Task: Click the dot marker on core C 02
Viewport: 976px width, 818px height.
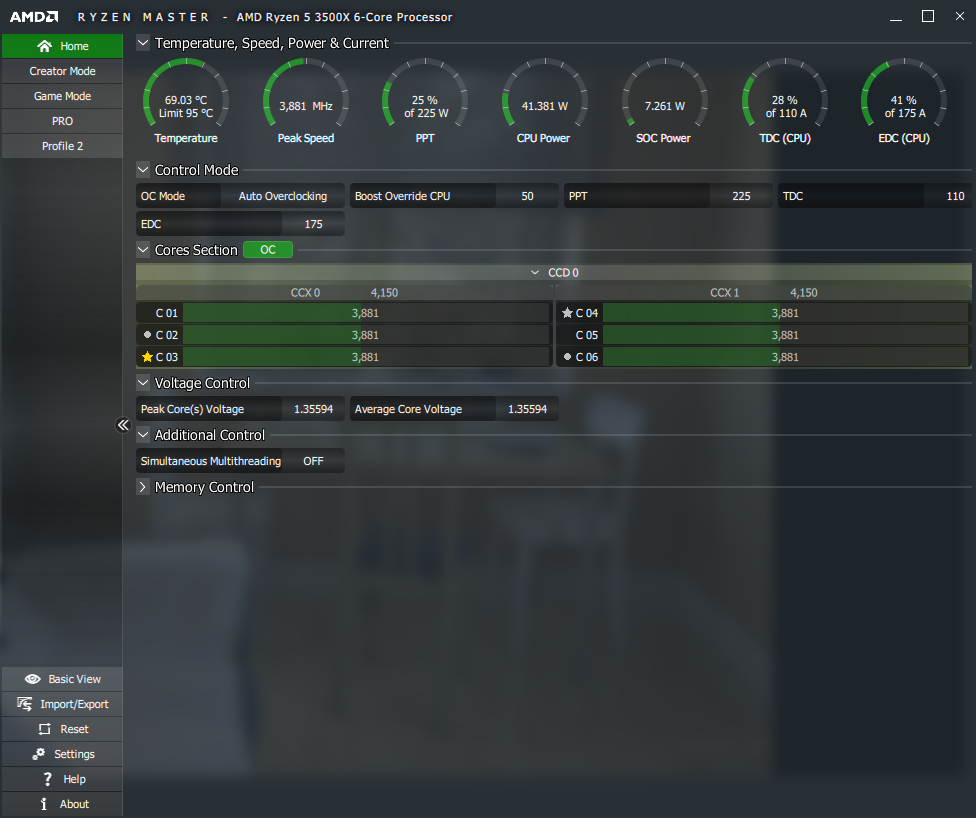Action: tap(148, 335)
